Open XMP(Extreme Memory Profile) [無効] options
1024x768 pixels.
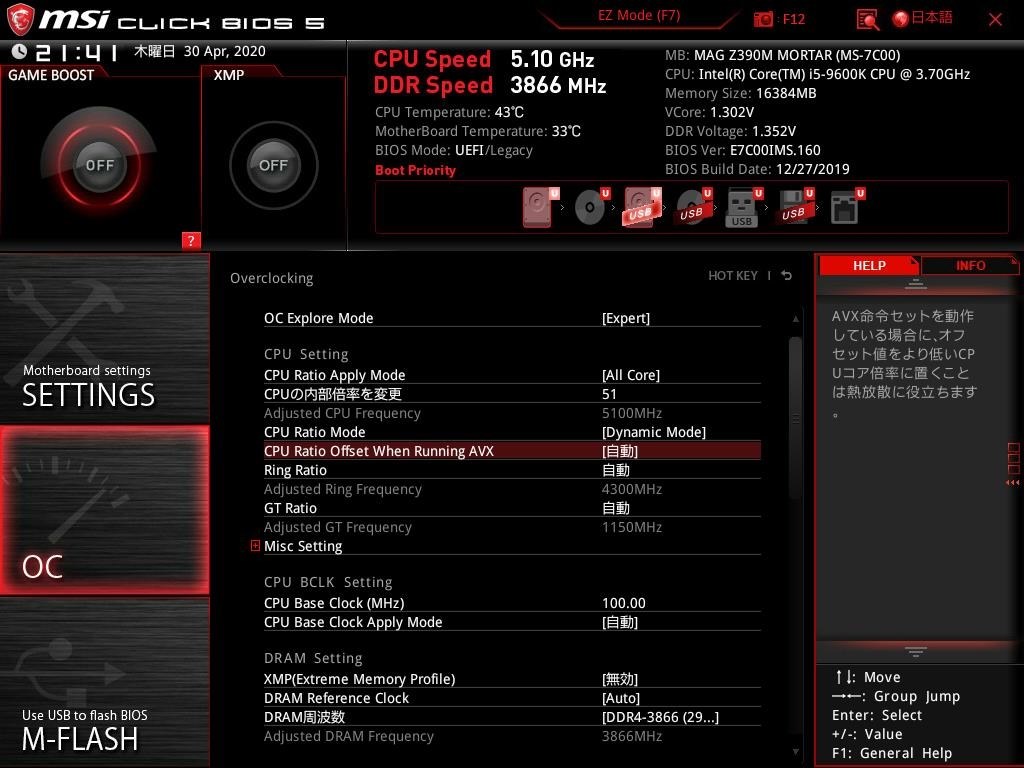[x=620, y=679]
